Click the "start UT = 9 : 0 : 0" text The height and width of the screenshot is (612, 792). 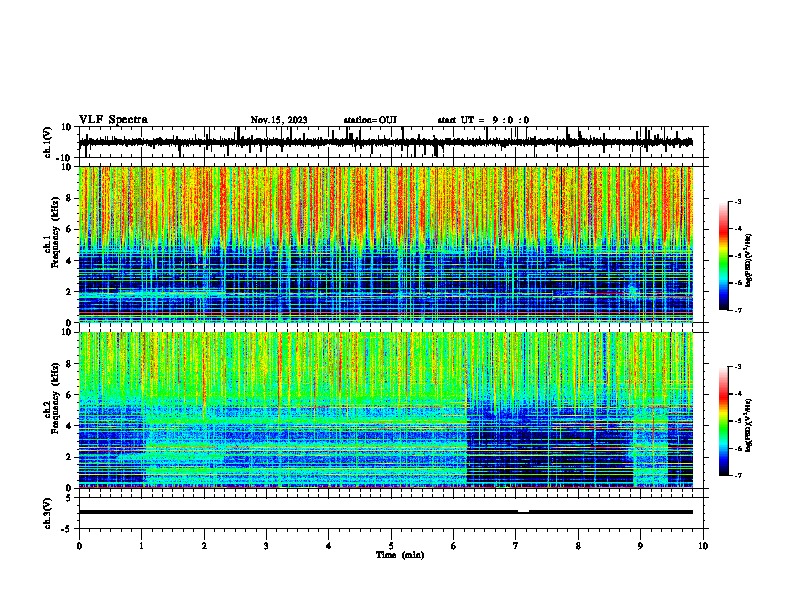coord(483,120)
